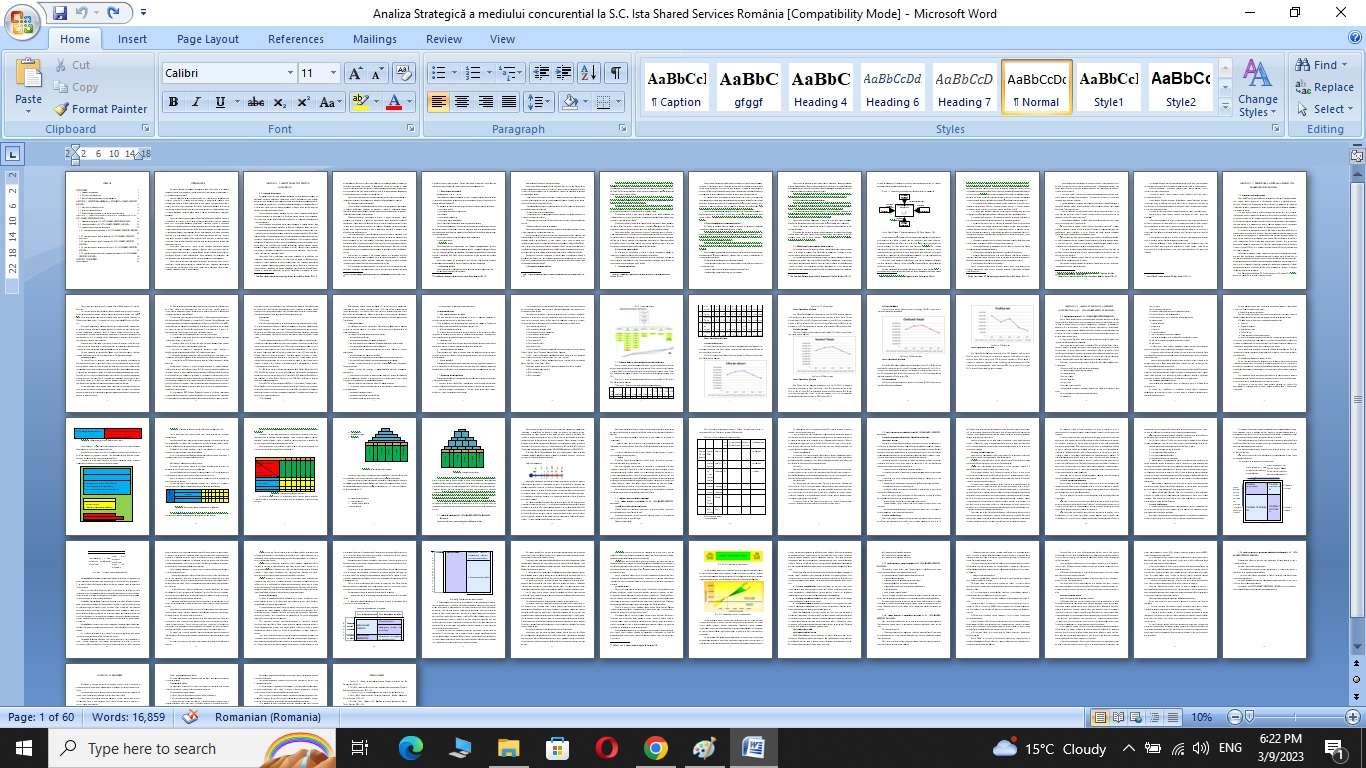Apply the Heading 4 style
Screen dimensions: 1366x768
(820, 88)
